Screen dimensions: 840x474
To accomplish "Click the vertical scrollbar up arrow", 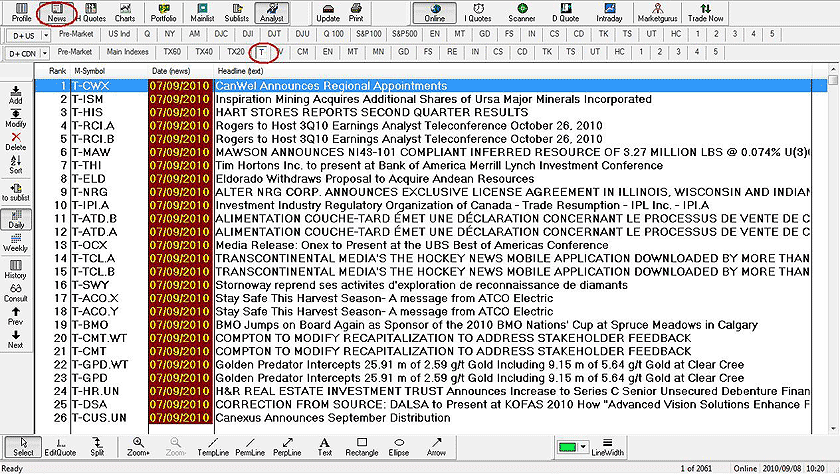I will [832, 70].
